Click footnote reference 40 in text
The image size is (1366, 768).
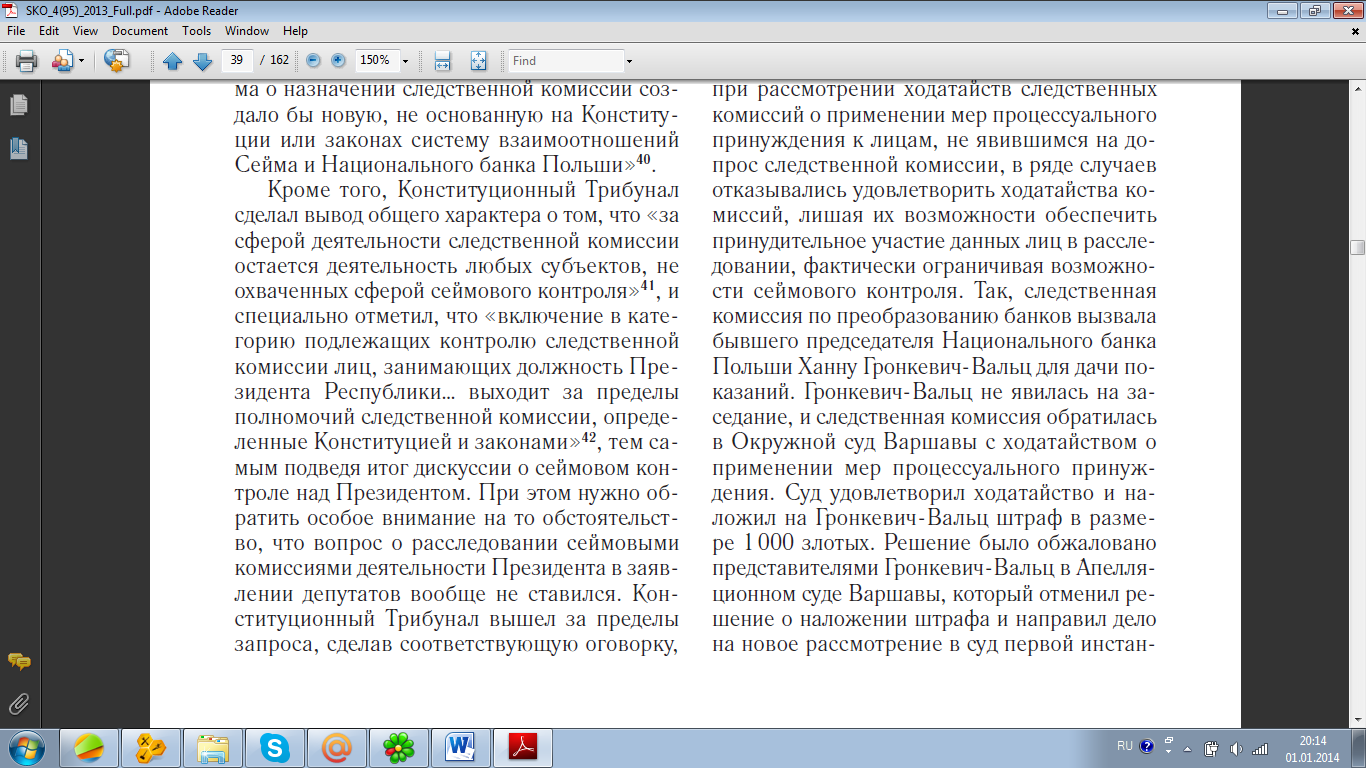point(644,158)
